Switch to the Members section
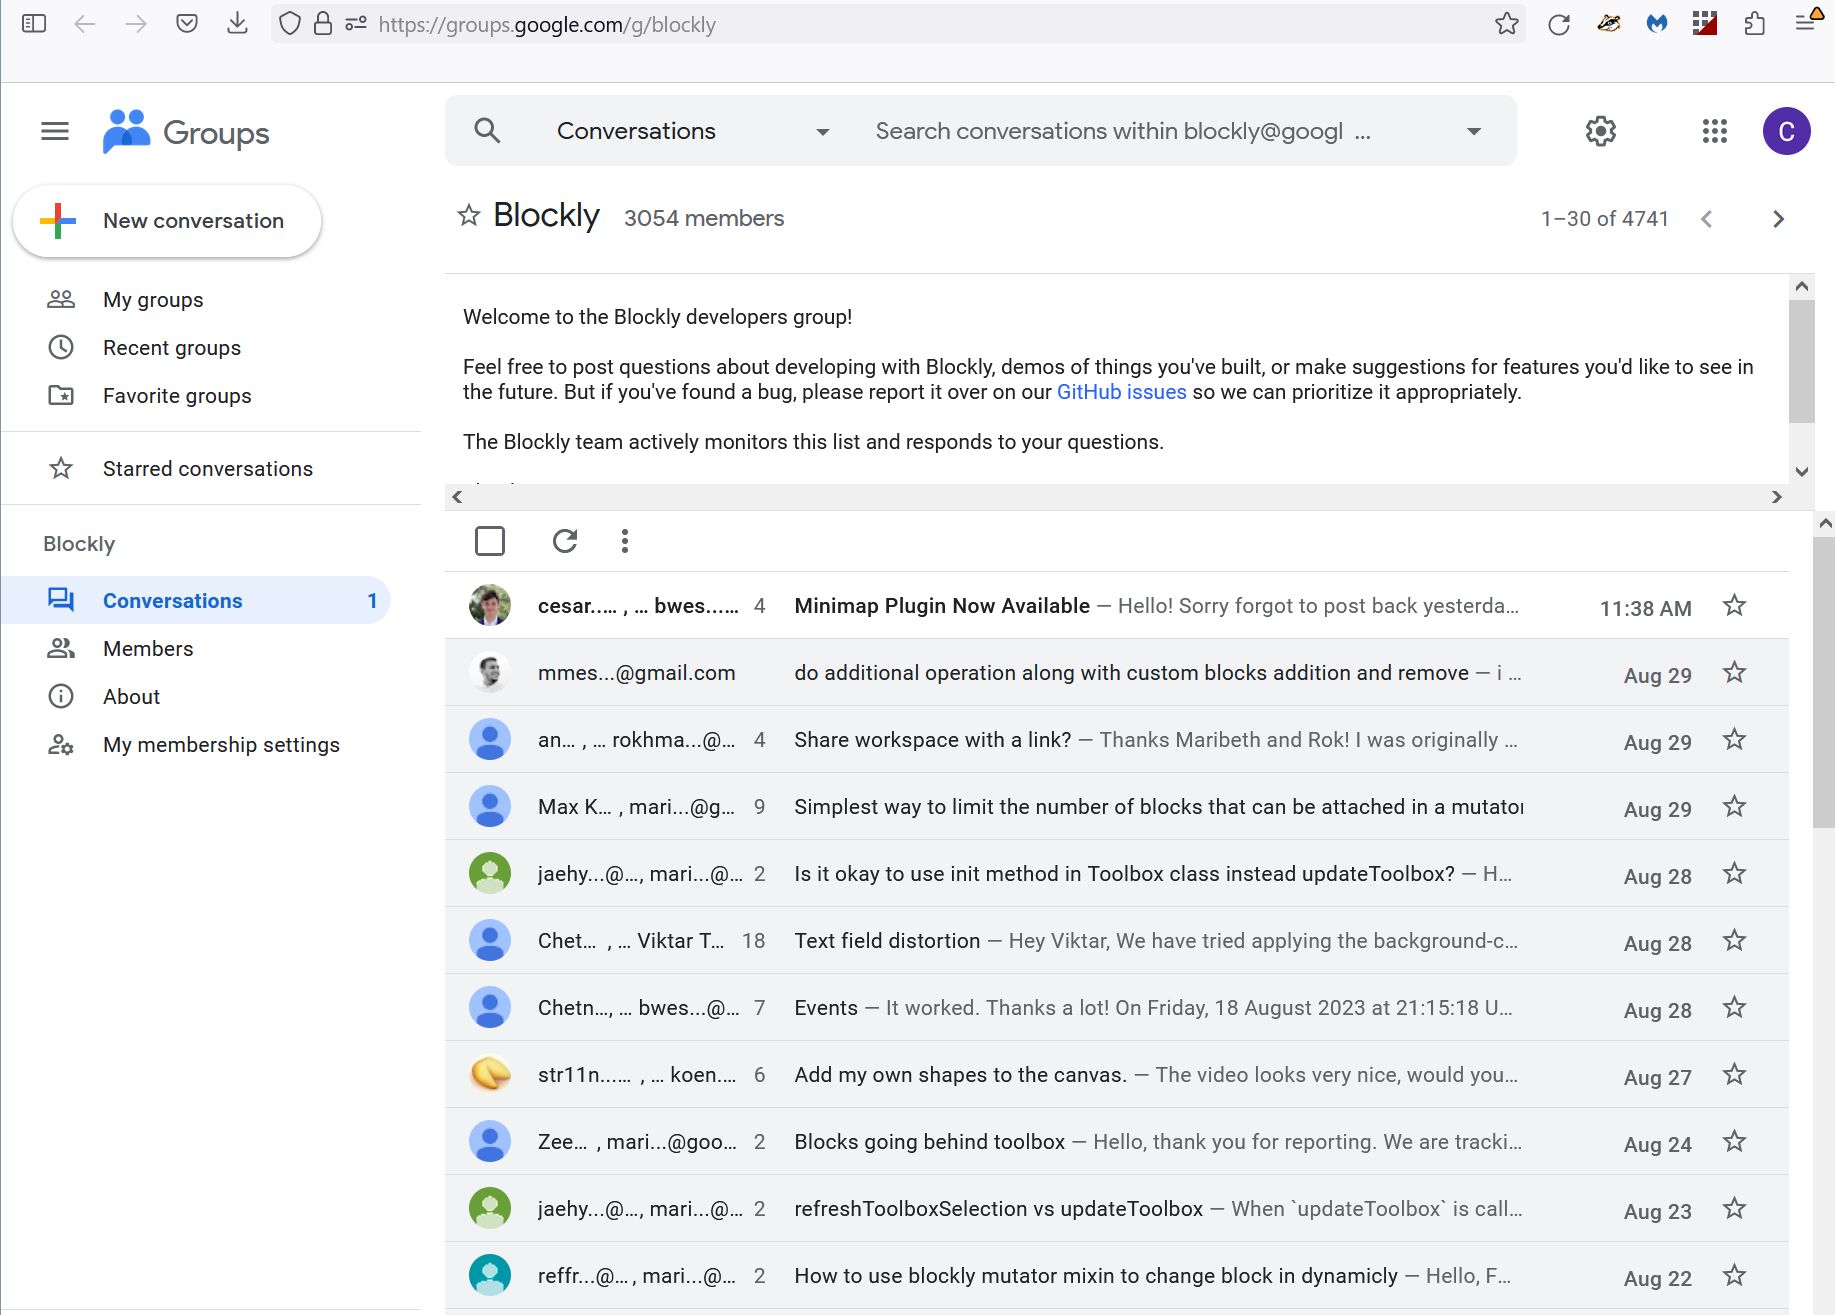Screen dimensions: 1835x1315 [x=147, y=648]
